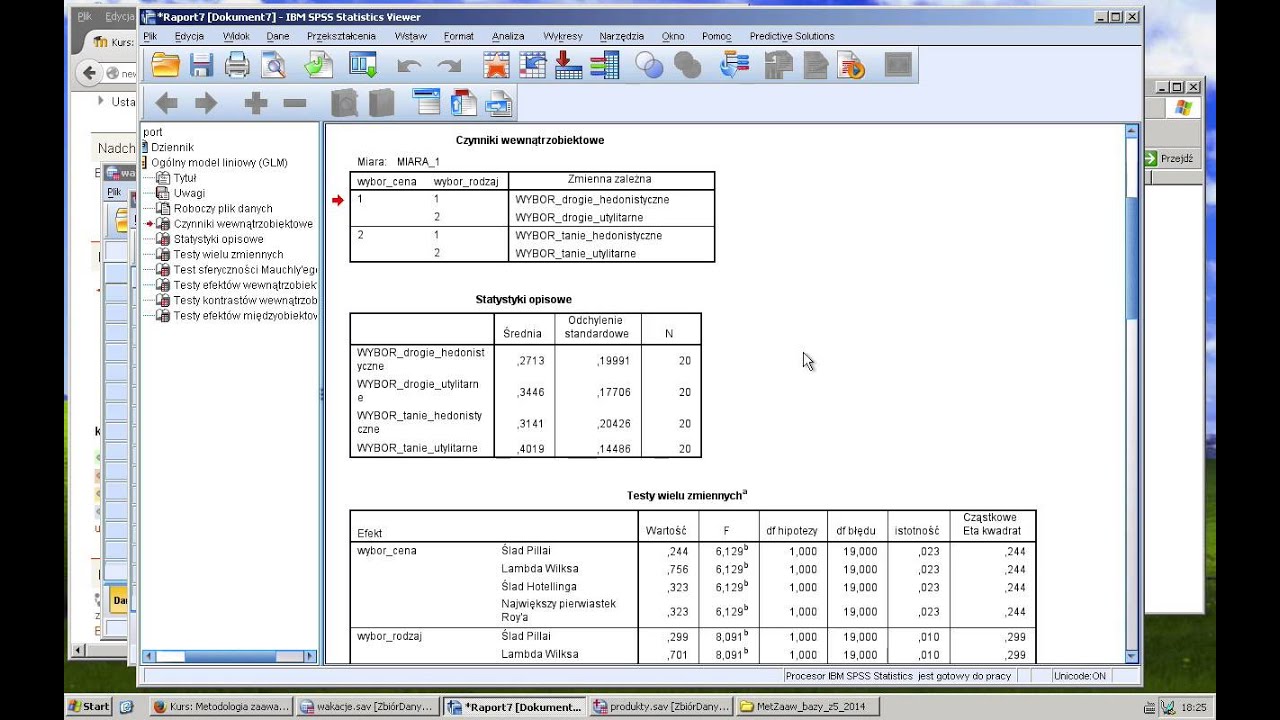Collapse outline item with the minus icon
The width and height of the screenshot is (1280, 720).
click(x=294, y=103)
